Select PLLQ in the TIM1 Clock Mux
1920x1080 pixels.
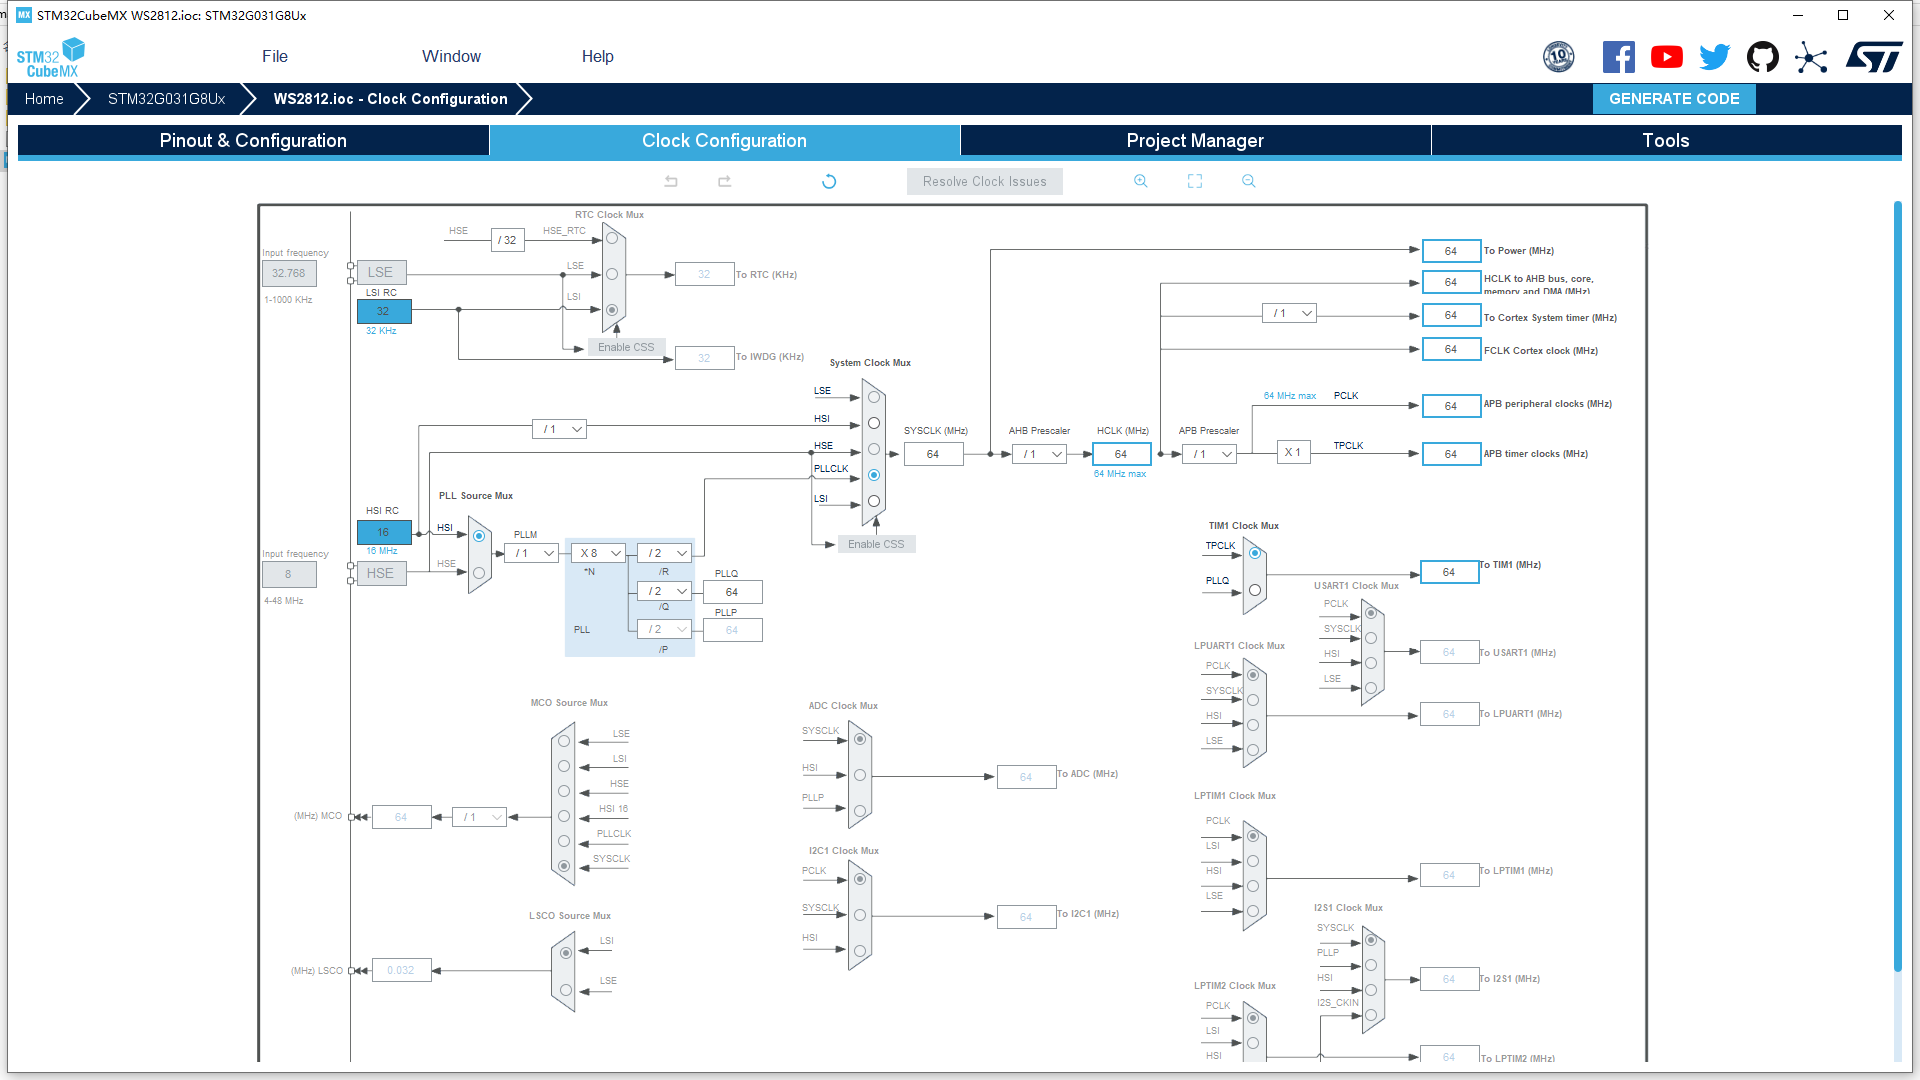[1255, 590]
